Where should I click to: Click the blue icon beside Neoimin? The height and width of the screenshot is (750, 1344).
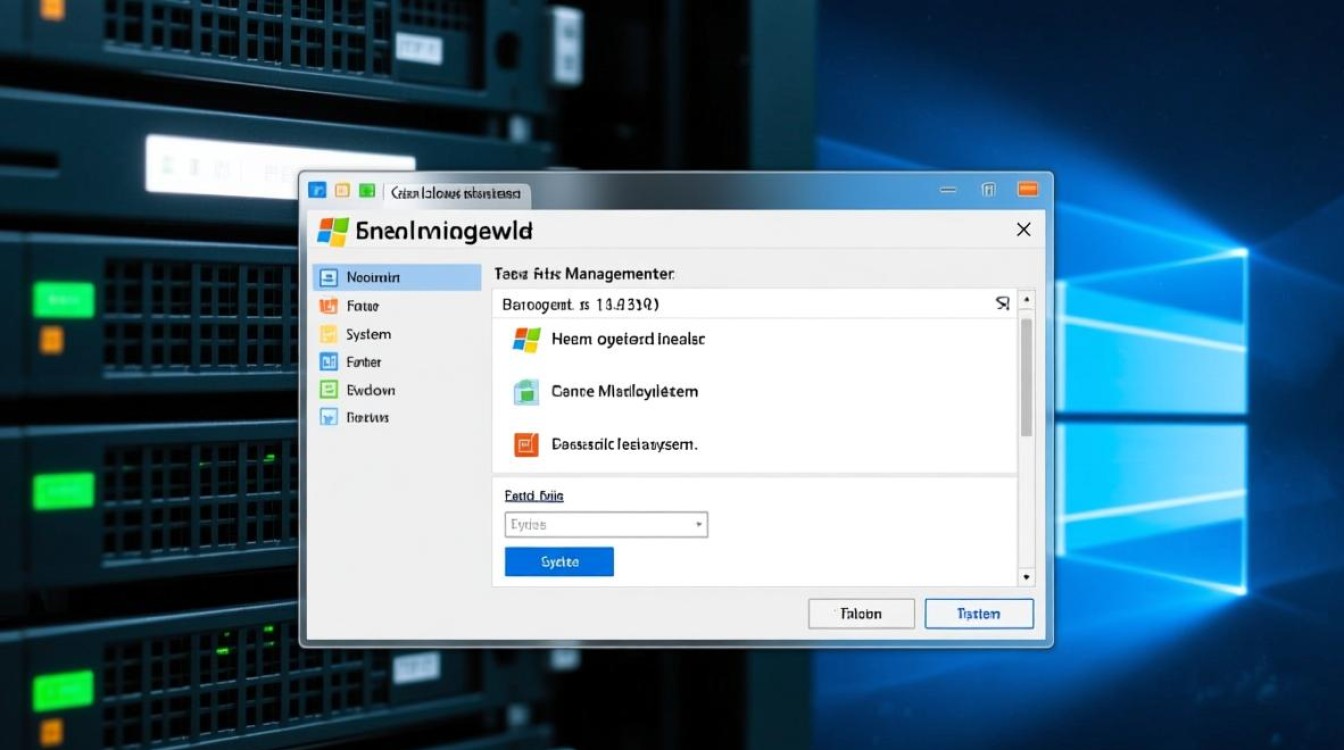click(x=327, y=278)
